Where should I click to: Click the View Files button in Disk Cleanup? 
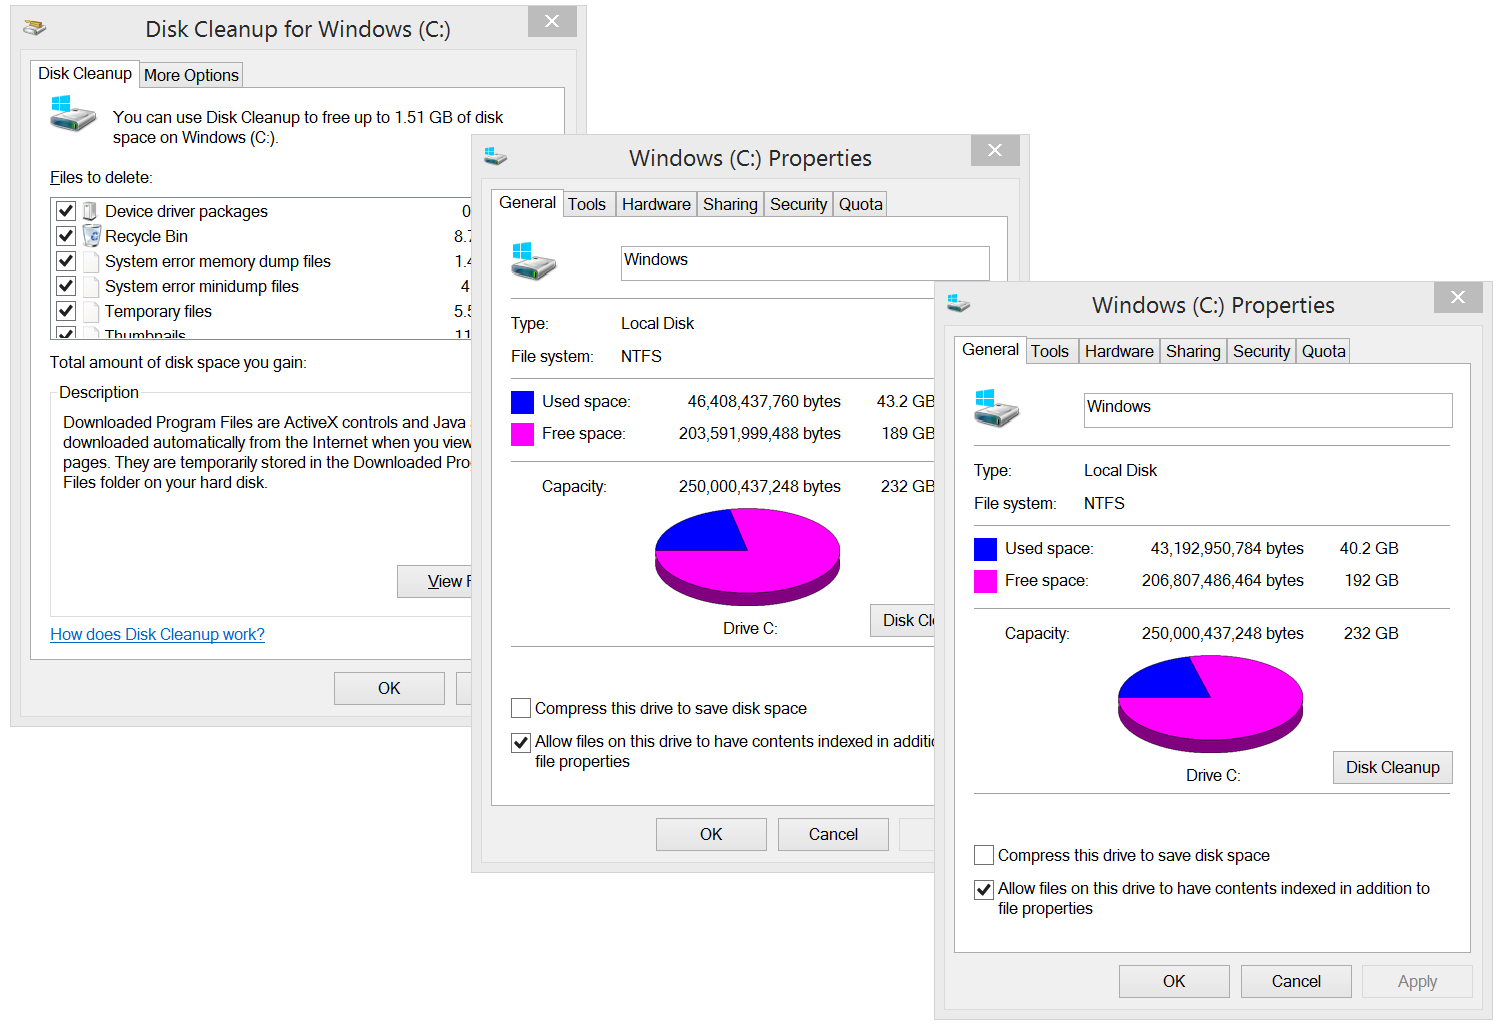434,581
